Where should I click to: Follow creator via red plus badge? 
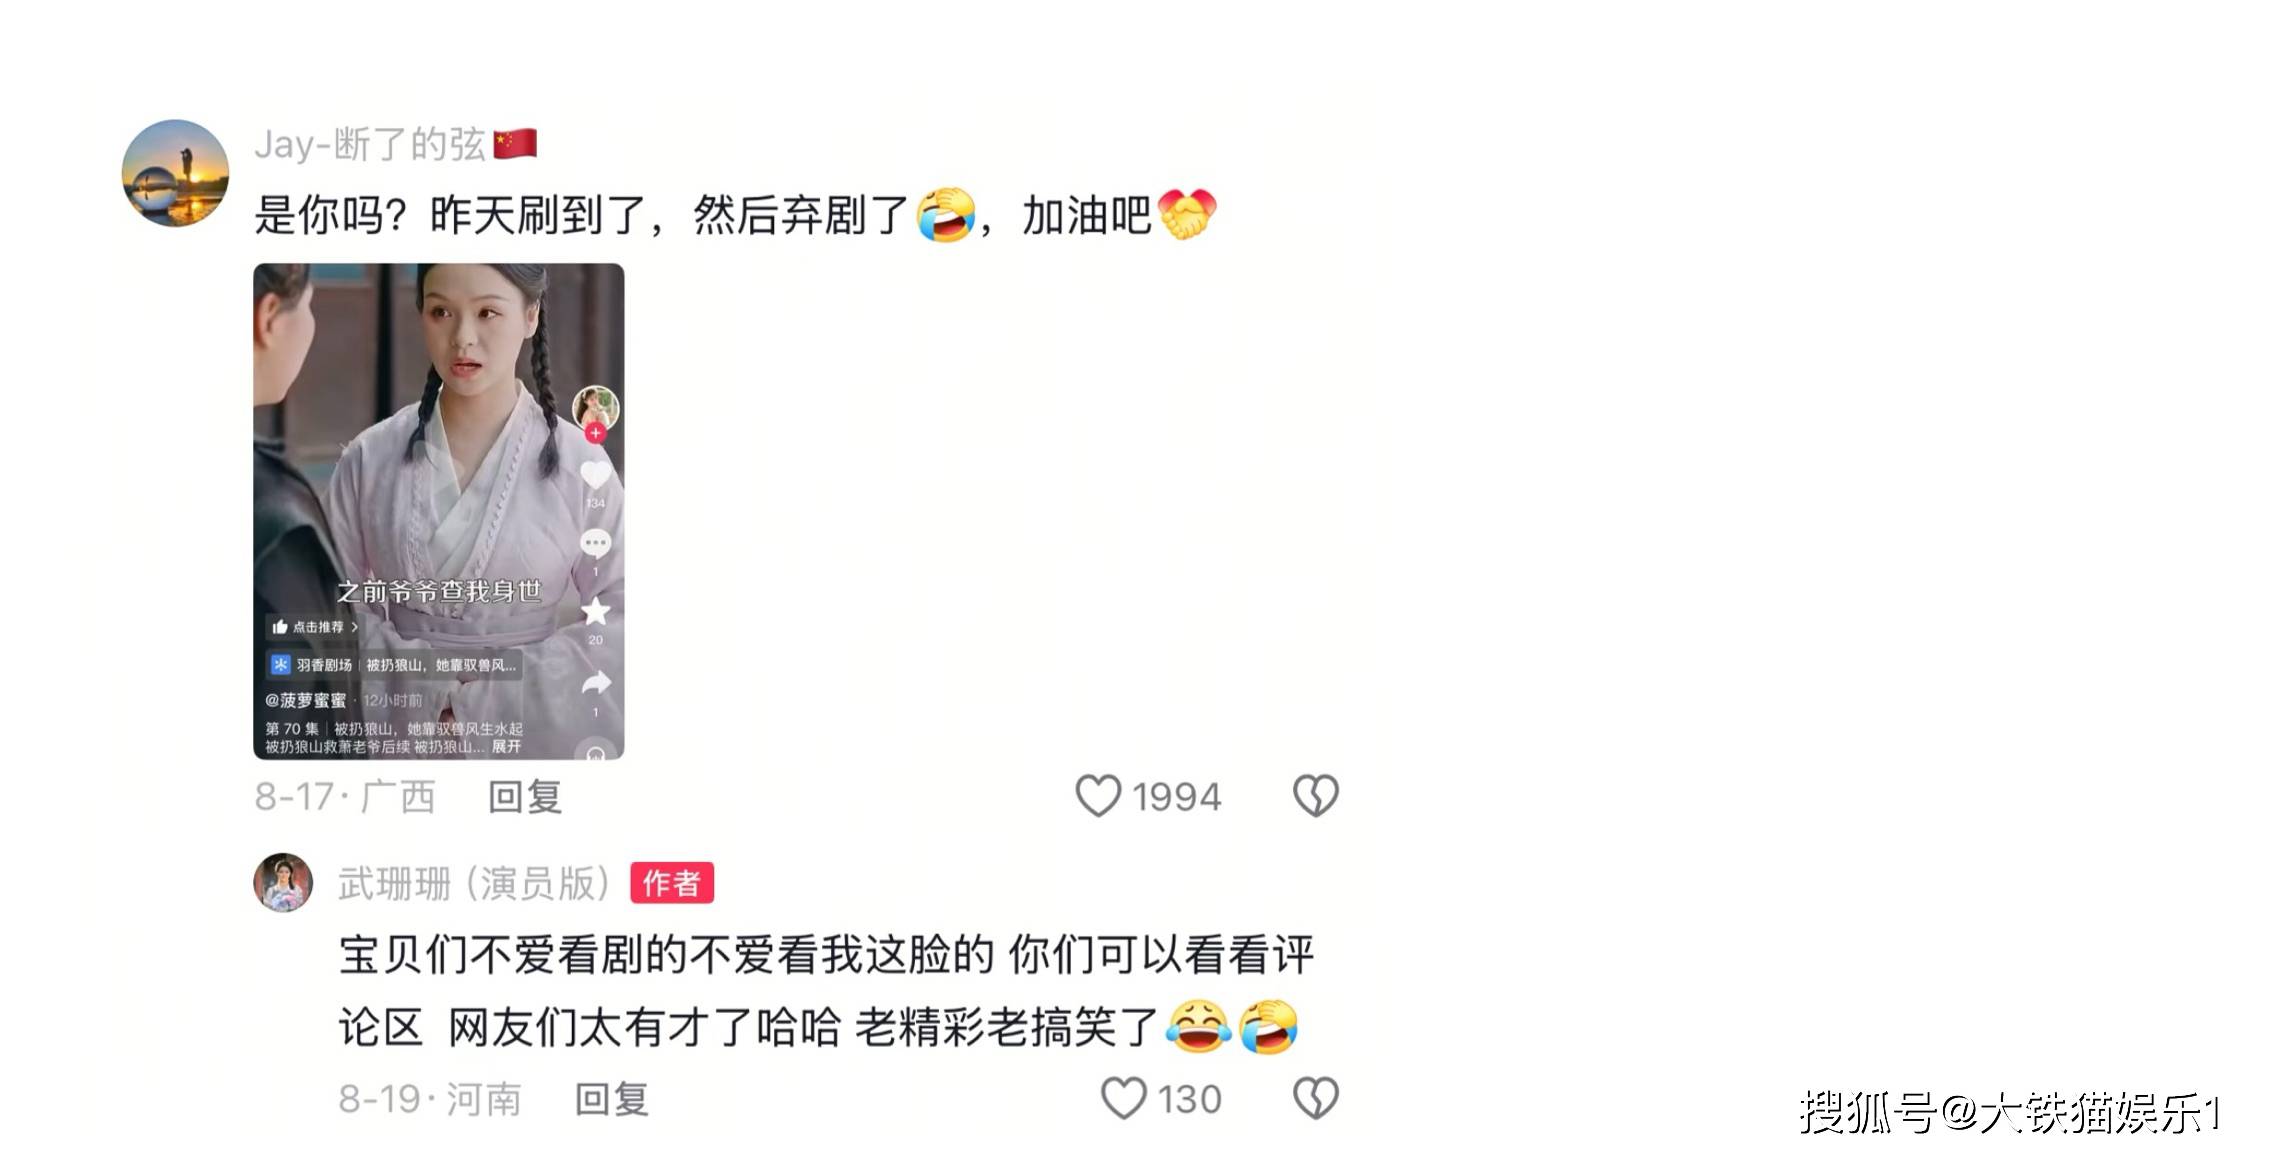[x=595, y=433]
